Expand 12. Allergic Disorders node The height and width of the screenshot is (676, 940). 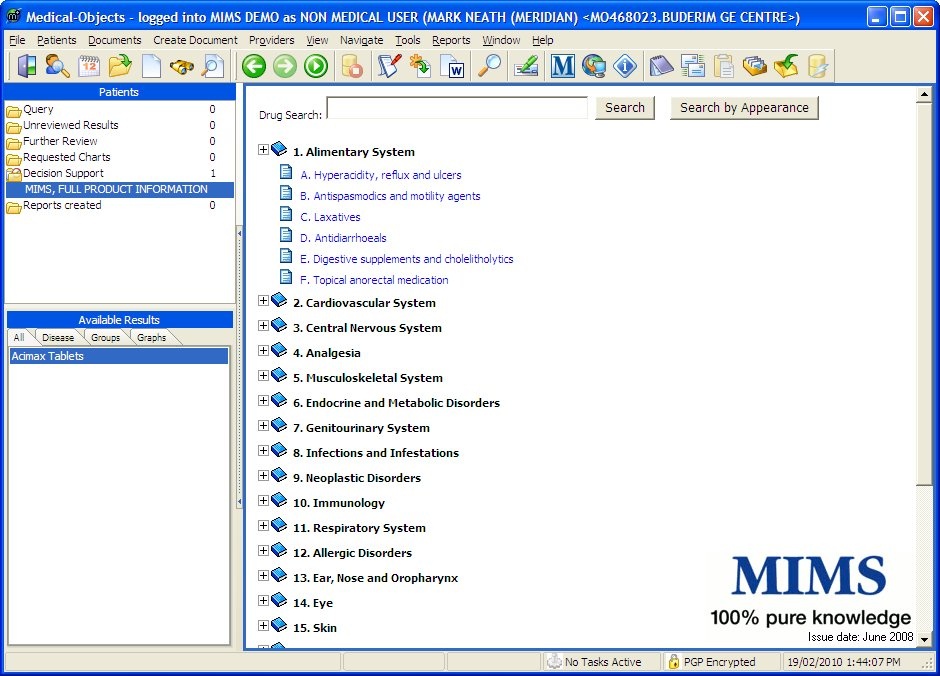(263, 551)
